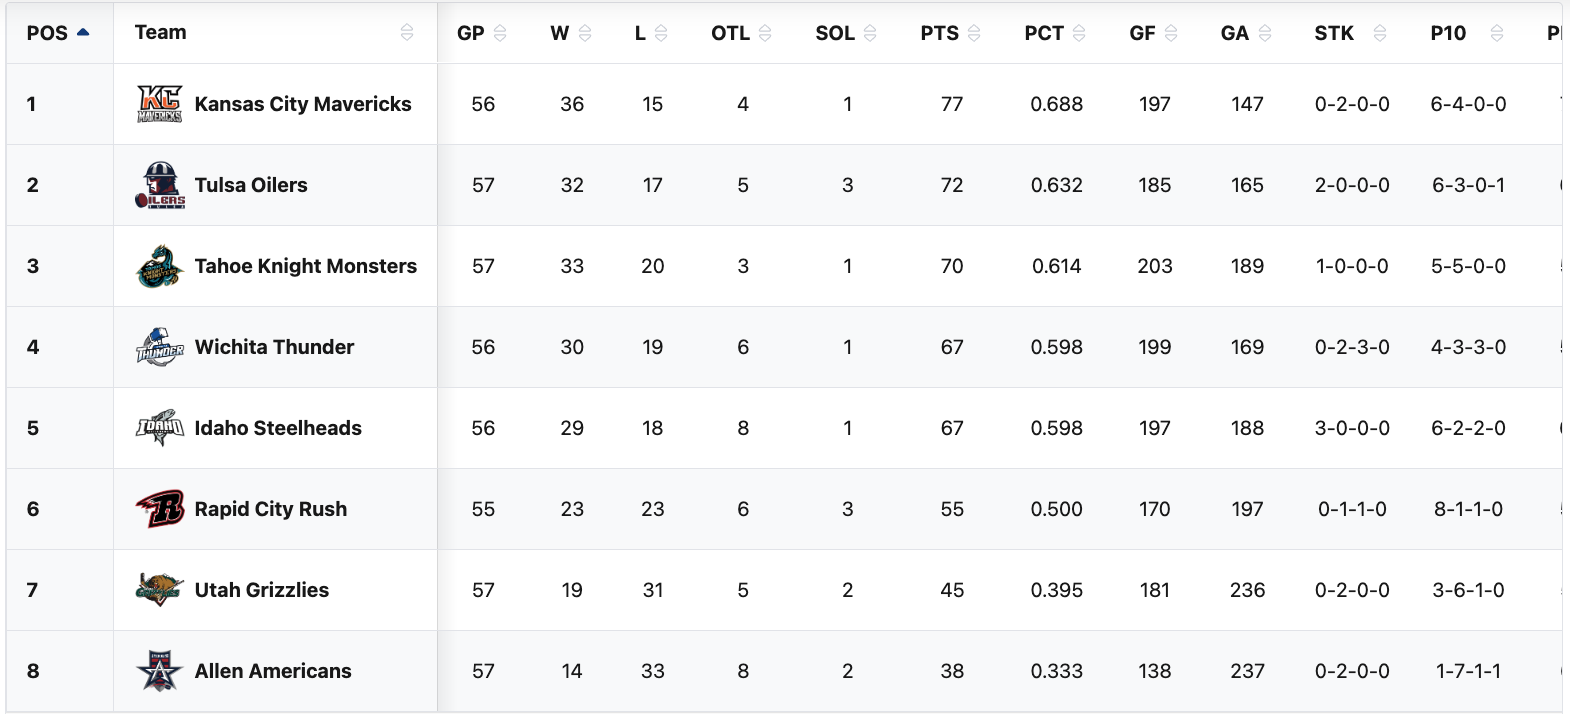The width and height of the screenshot is (1570, 714).
Task: Click the Rapid City Rush logo
Action: [x=159, y=509]
